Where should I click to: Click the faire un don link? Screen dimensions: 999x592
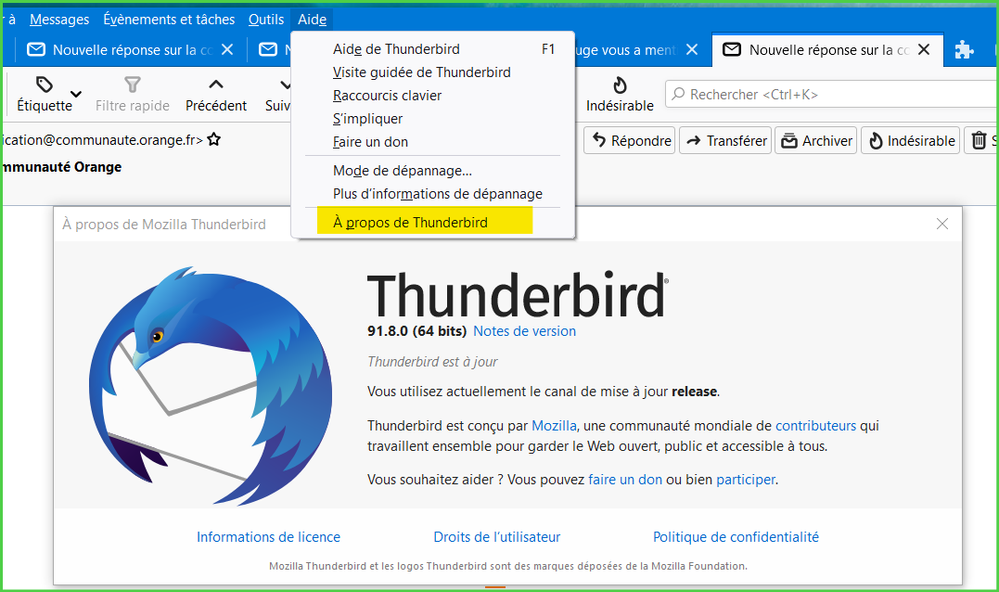(x=625, y=479)
